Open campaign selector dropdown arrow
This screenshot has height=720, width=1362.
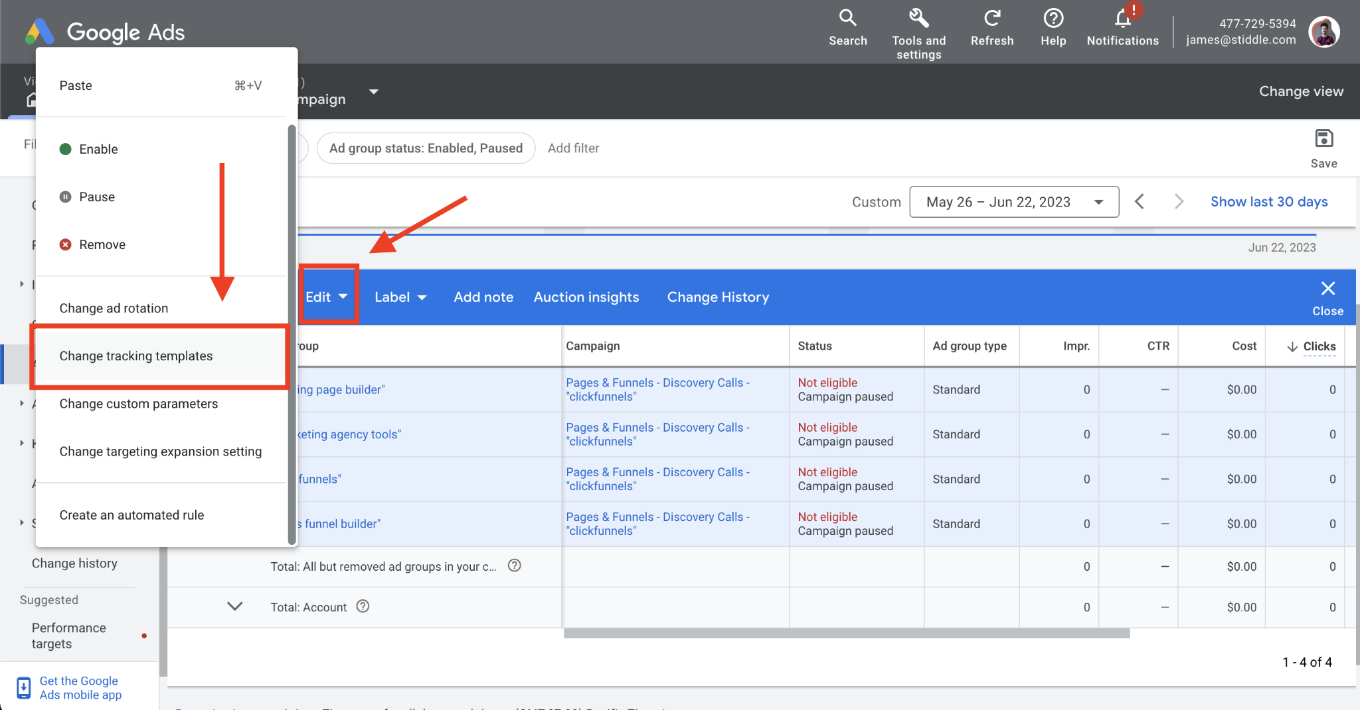[374, 92]
